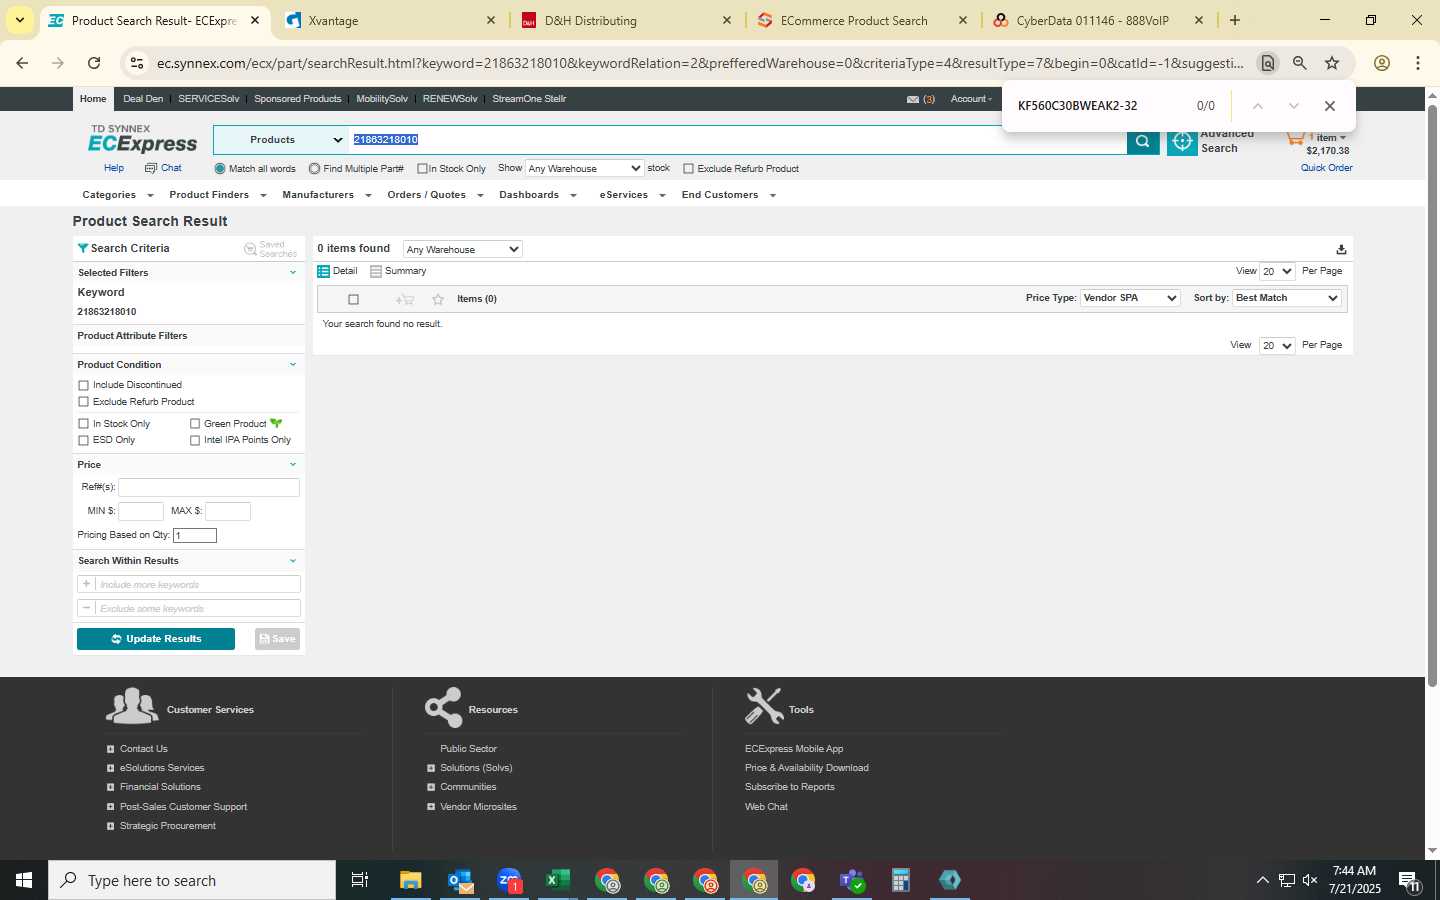Click previous match arrow in find bar
Image resolution: width=1440 pixels, height=900 pixels.
tap(1258, 106)
